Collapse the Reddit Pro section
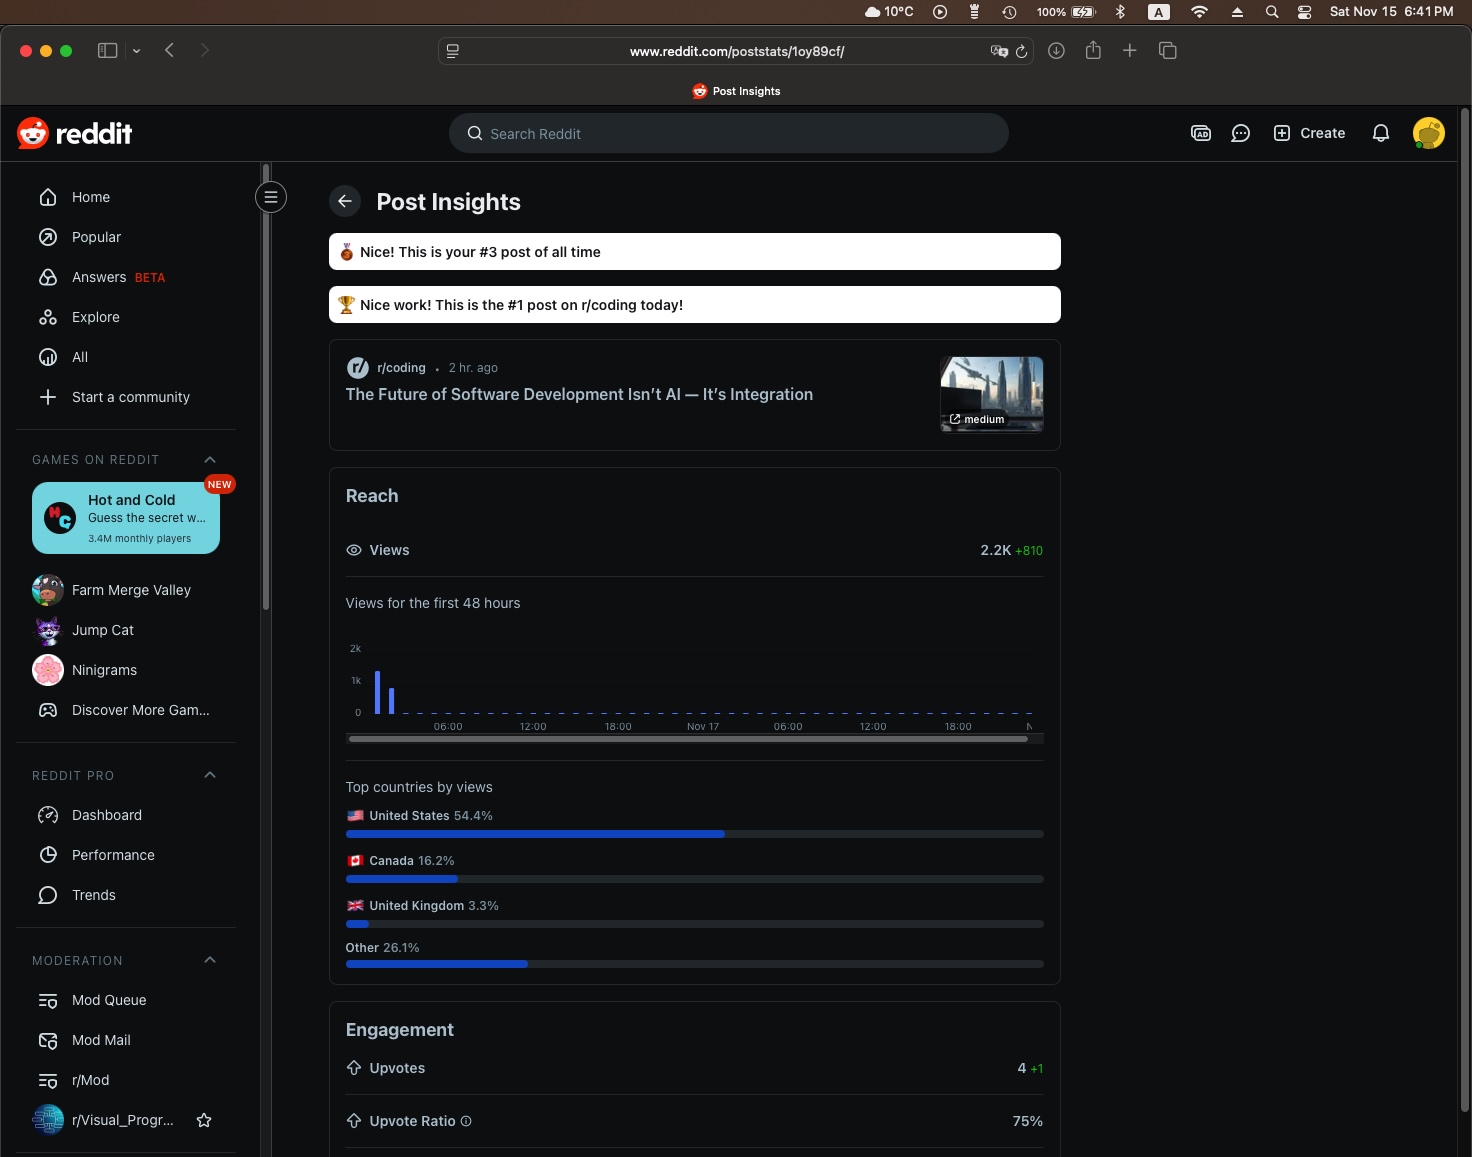1472x1157 pixels. point(210,775)
